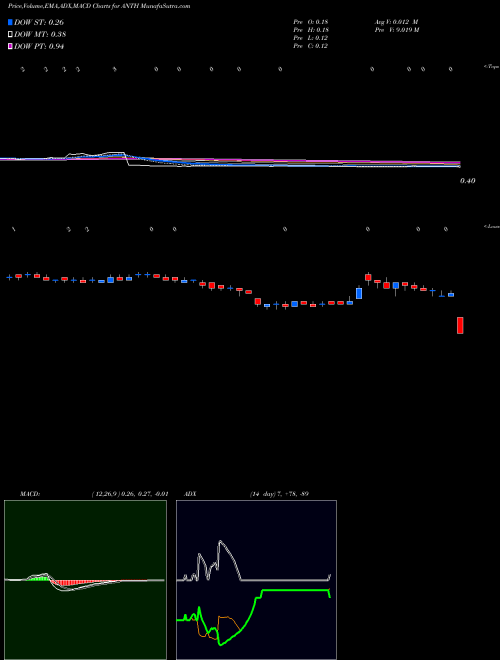500x660 pixels.
Task: Click the 'DOW ST: 0.26' legend text
Action: click(x=39, y=22)
